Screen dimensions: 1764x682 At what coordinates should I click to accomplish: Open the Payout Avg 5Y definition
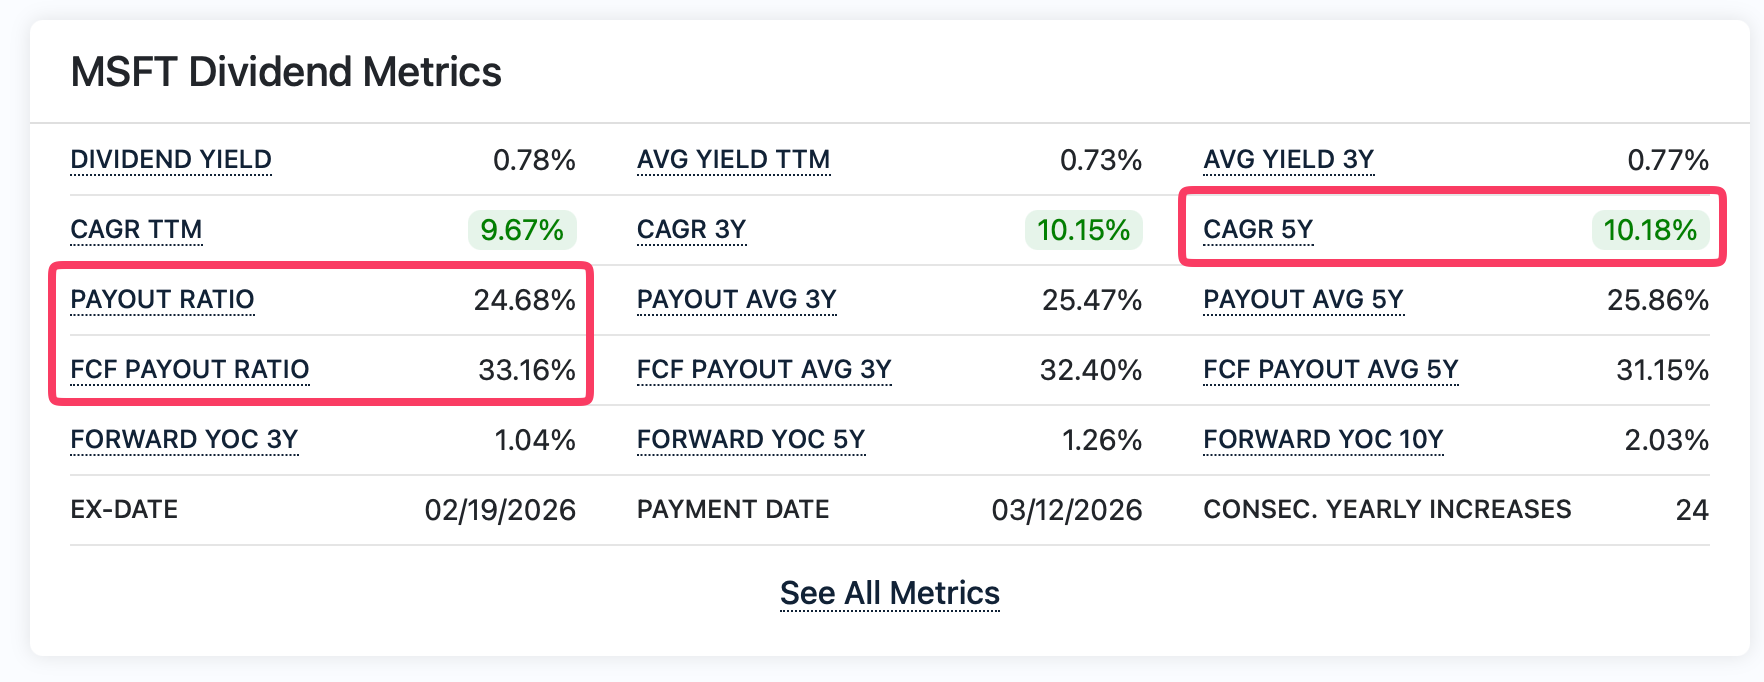pyautogui.click(x=1303, y=299)
